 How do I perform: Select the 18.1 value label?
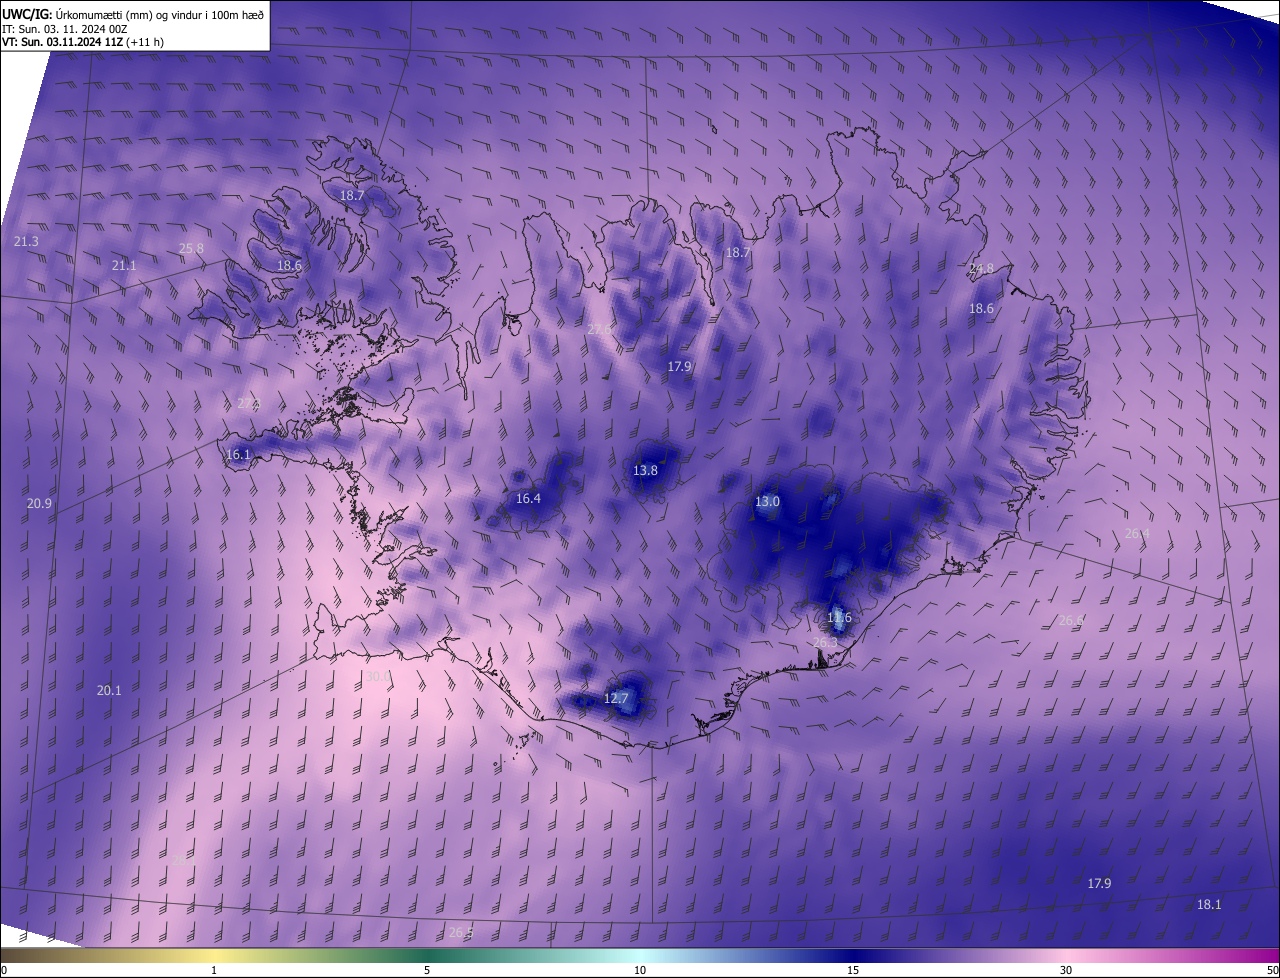pos(1209,904)
